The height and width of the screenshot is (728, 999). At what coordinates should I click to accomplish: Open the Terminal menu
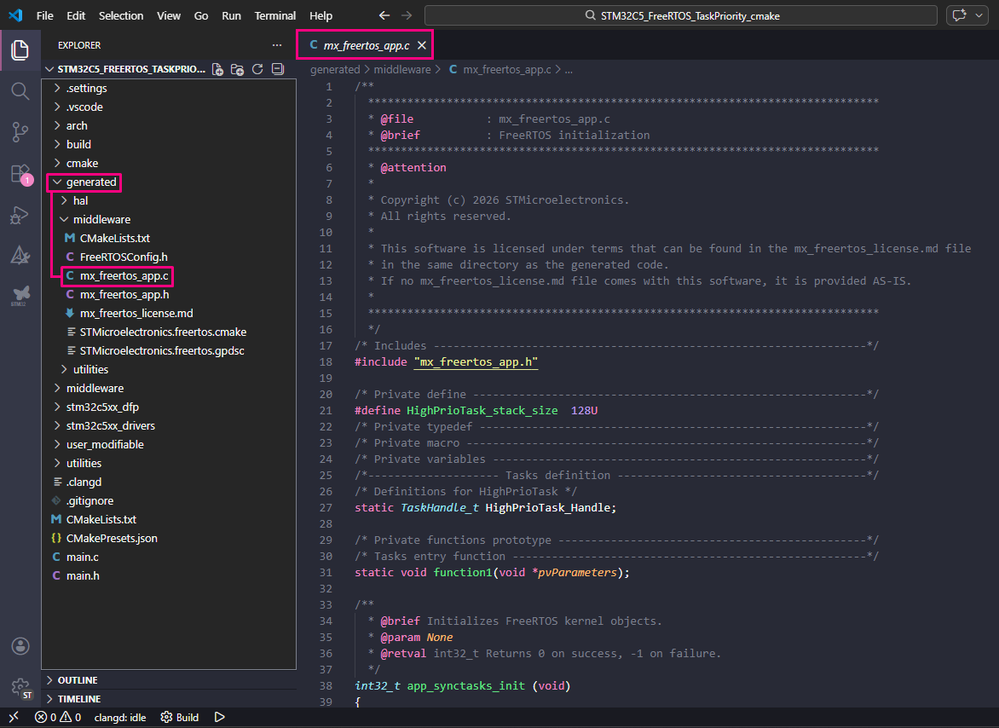click(x=275, y=15)
